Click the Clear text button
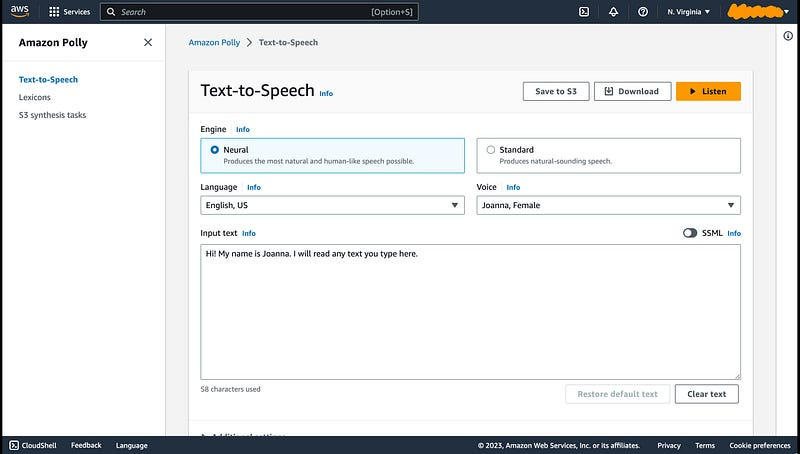 point(707,394)
